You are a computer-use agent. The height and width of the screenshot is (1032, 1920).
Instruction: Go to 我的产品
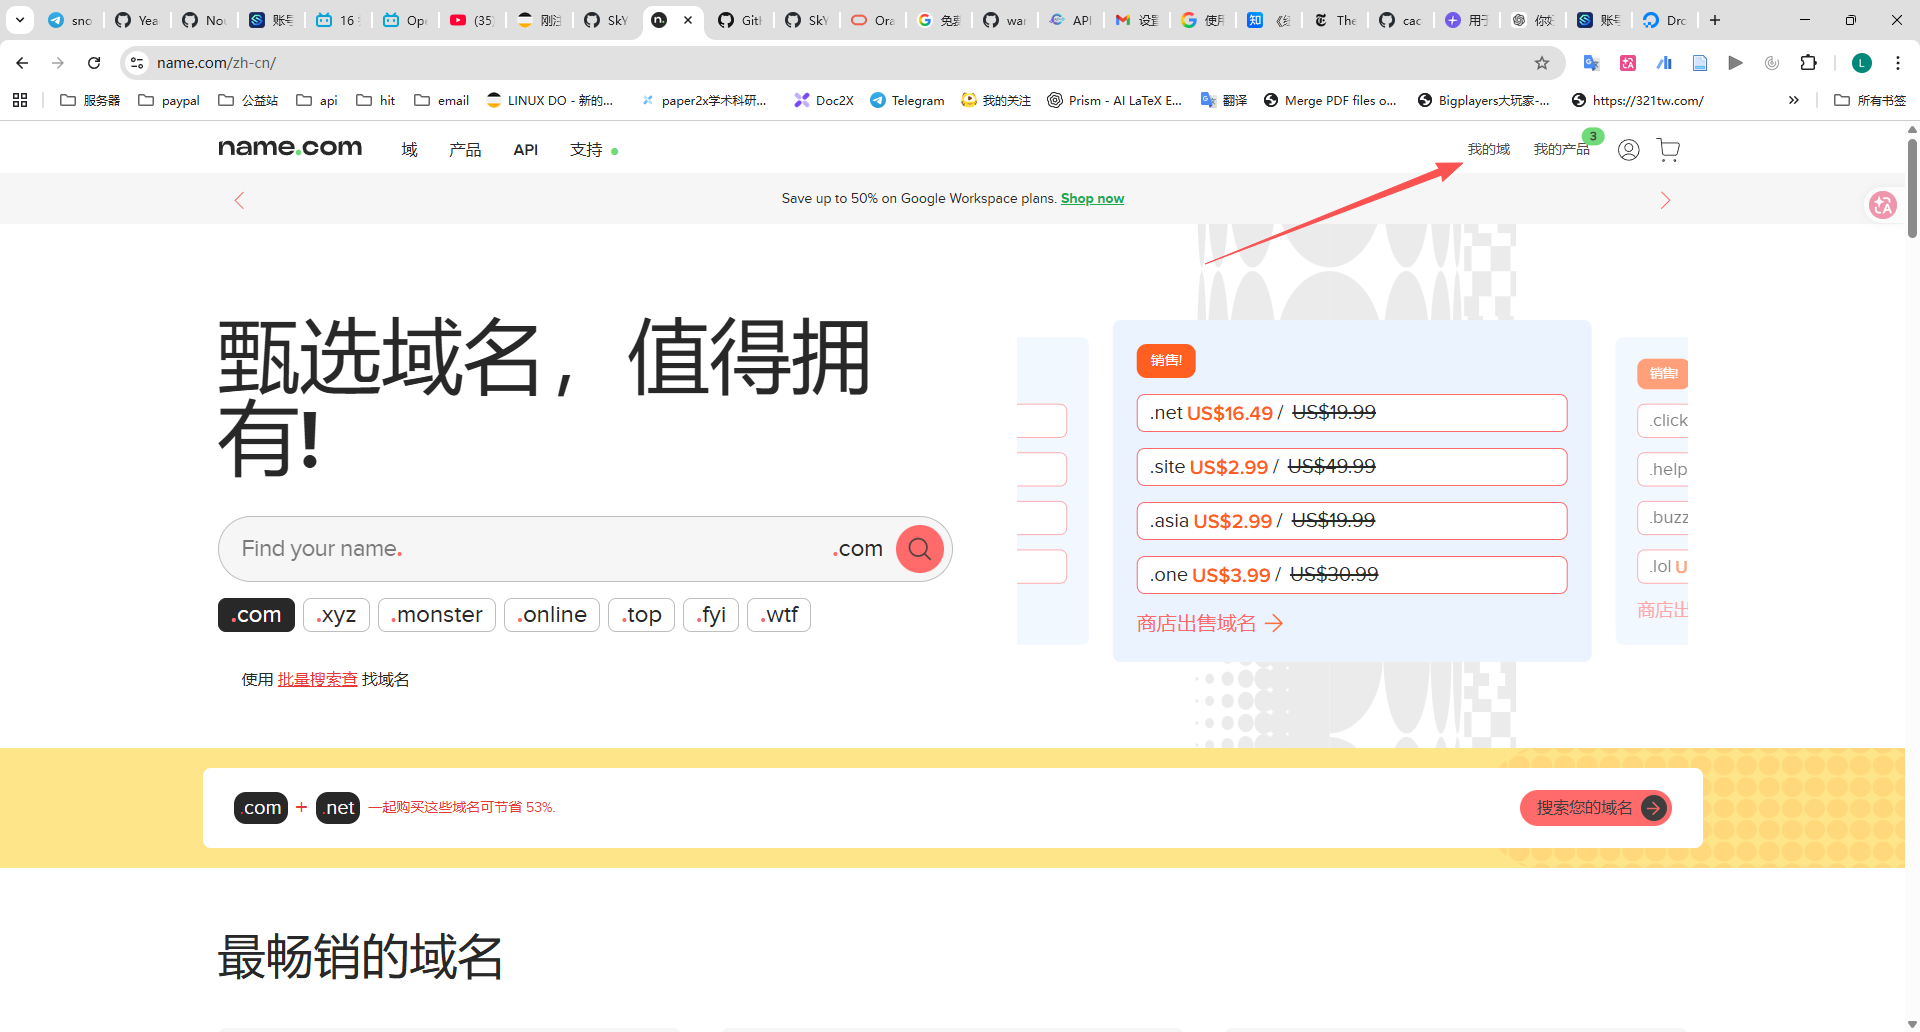(1561, 149)
